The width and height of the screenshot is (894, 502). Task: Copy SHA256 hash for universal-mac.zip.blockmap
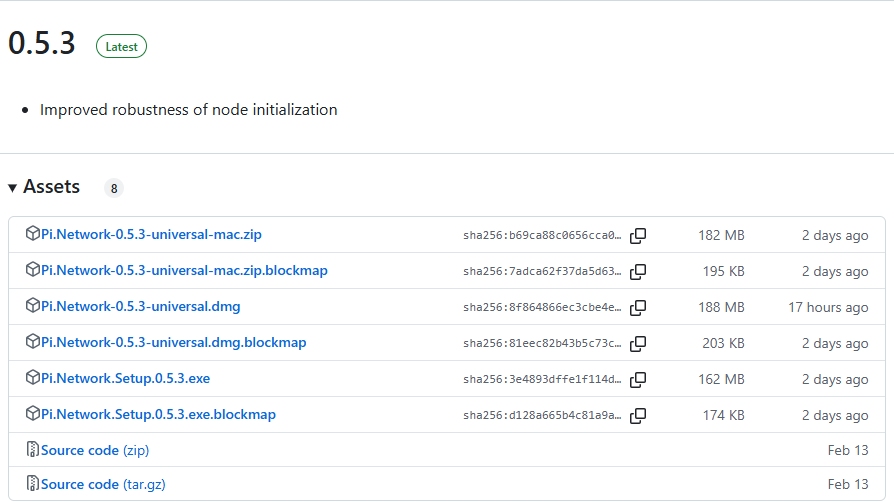click(x=638, y=272)
